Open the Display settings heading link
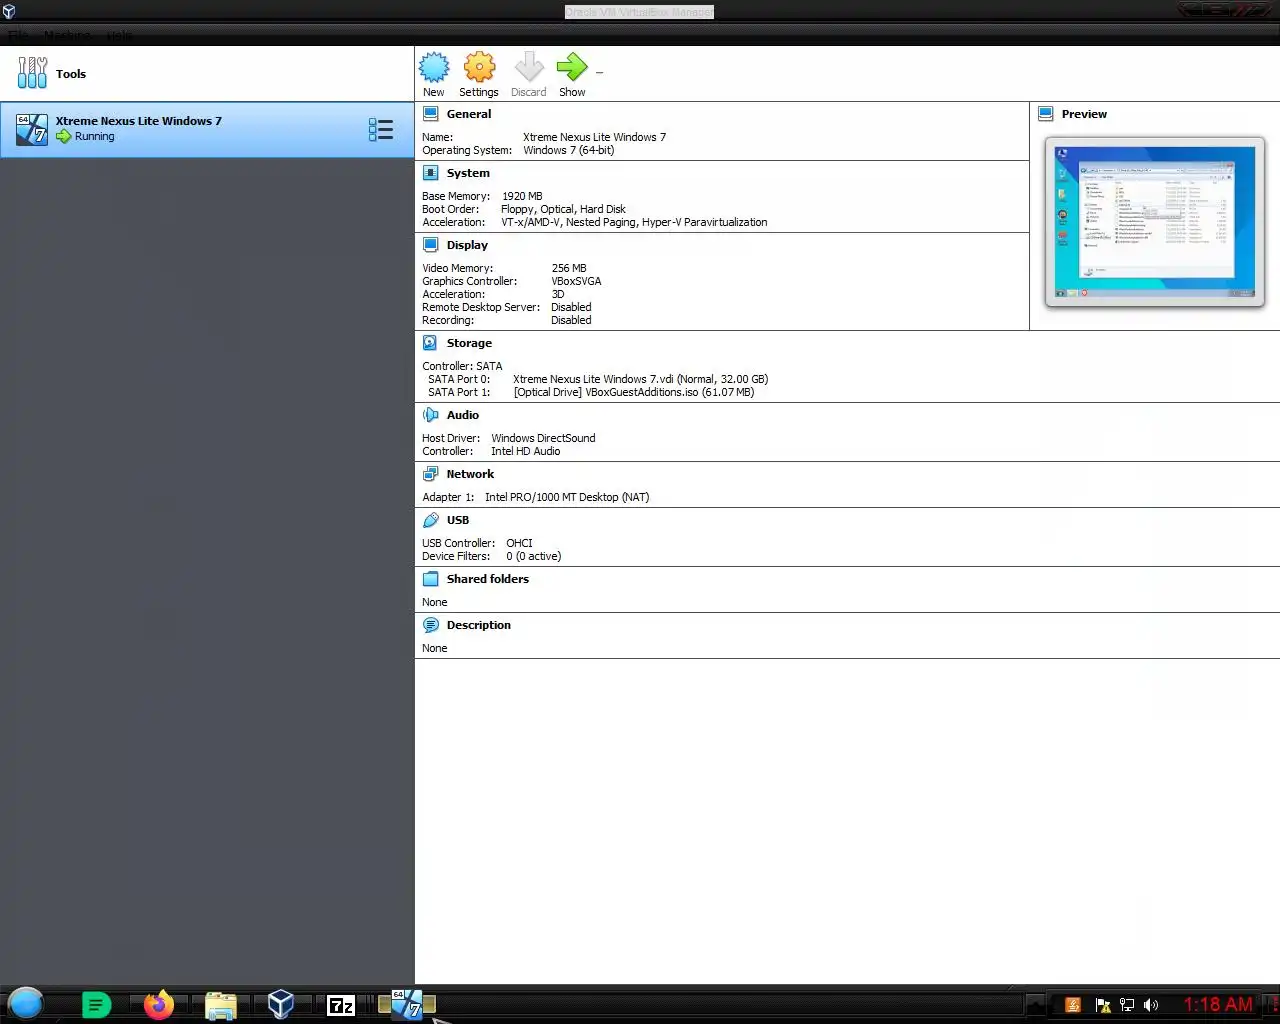1280x1024 pixels. (x=467, y=245)
